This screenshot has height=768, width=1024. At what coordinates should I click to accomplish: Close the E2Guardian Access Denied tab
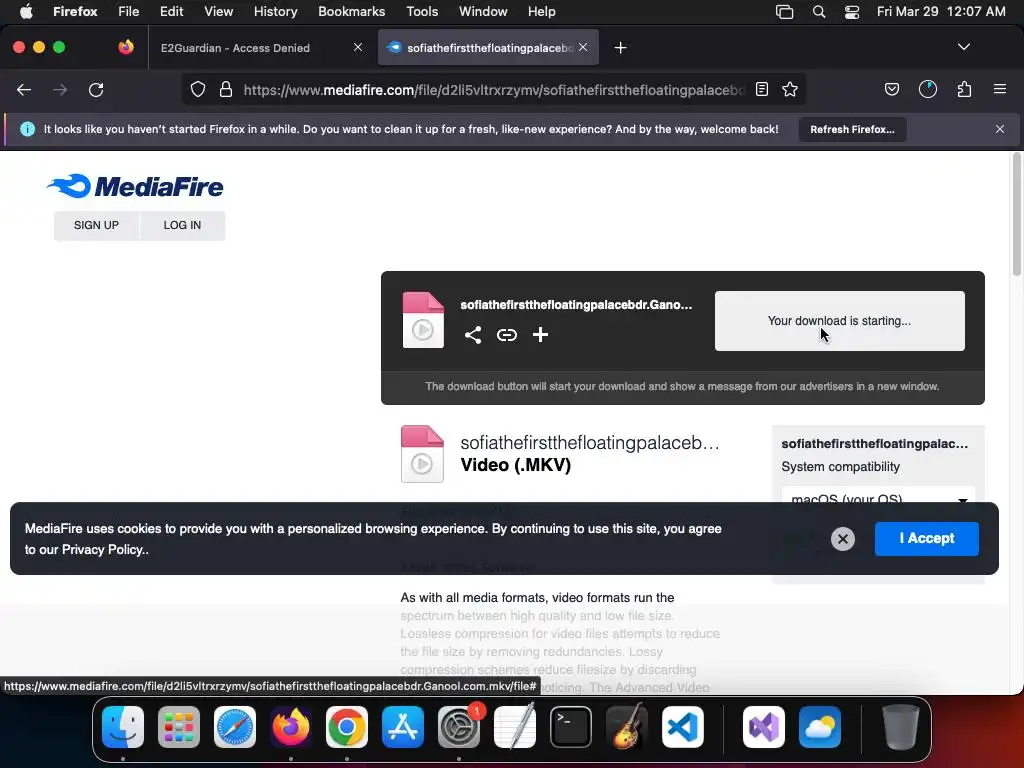tap(358, 47)
